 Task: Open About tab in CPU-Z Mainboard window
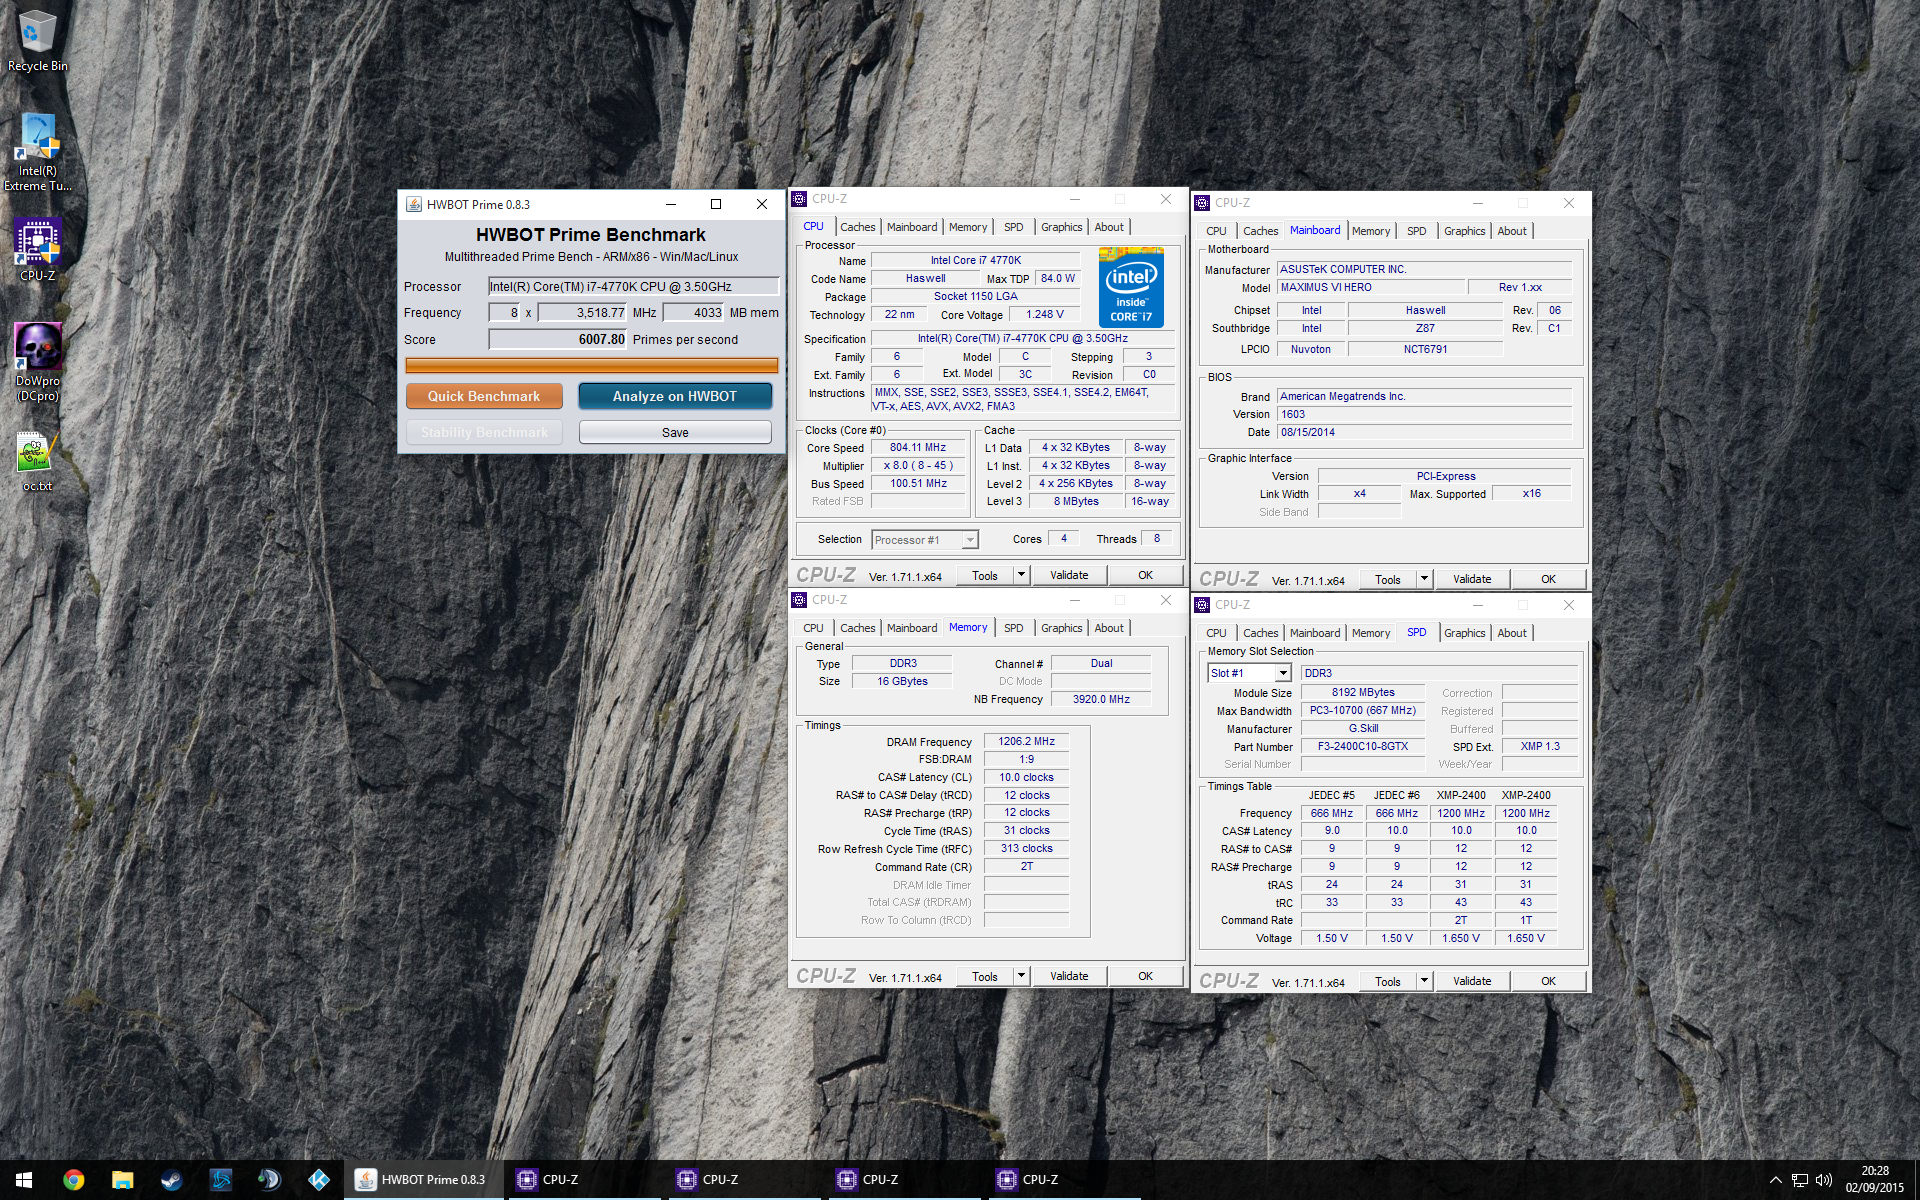coord(1511,231)
